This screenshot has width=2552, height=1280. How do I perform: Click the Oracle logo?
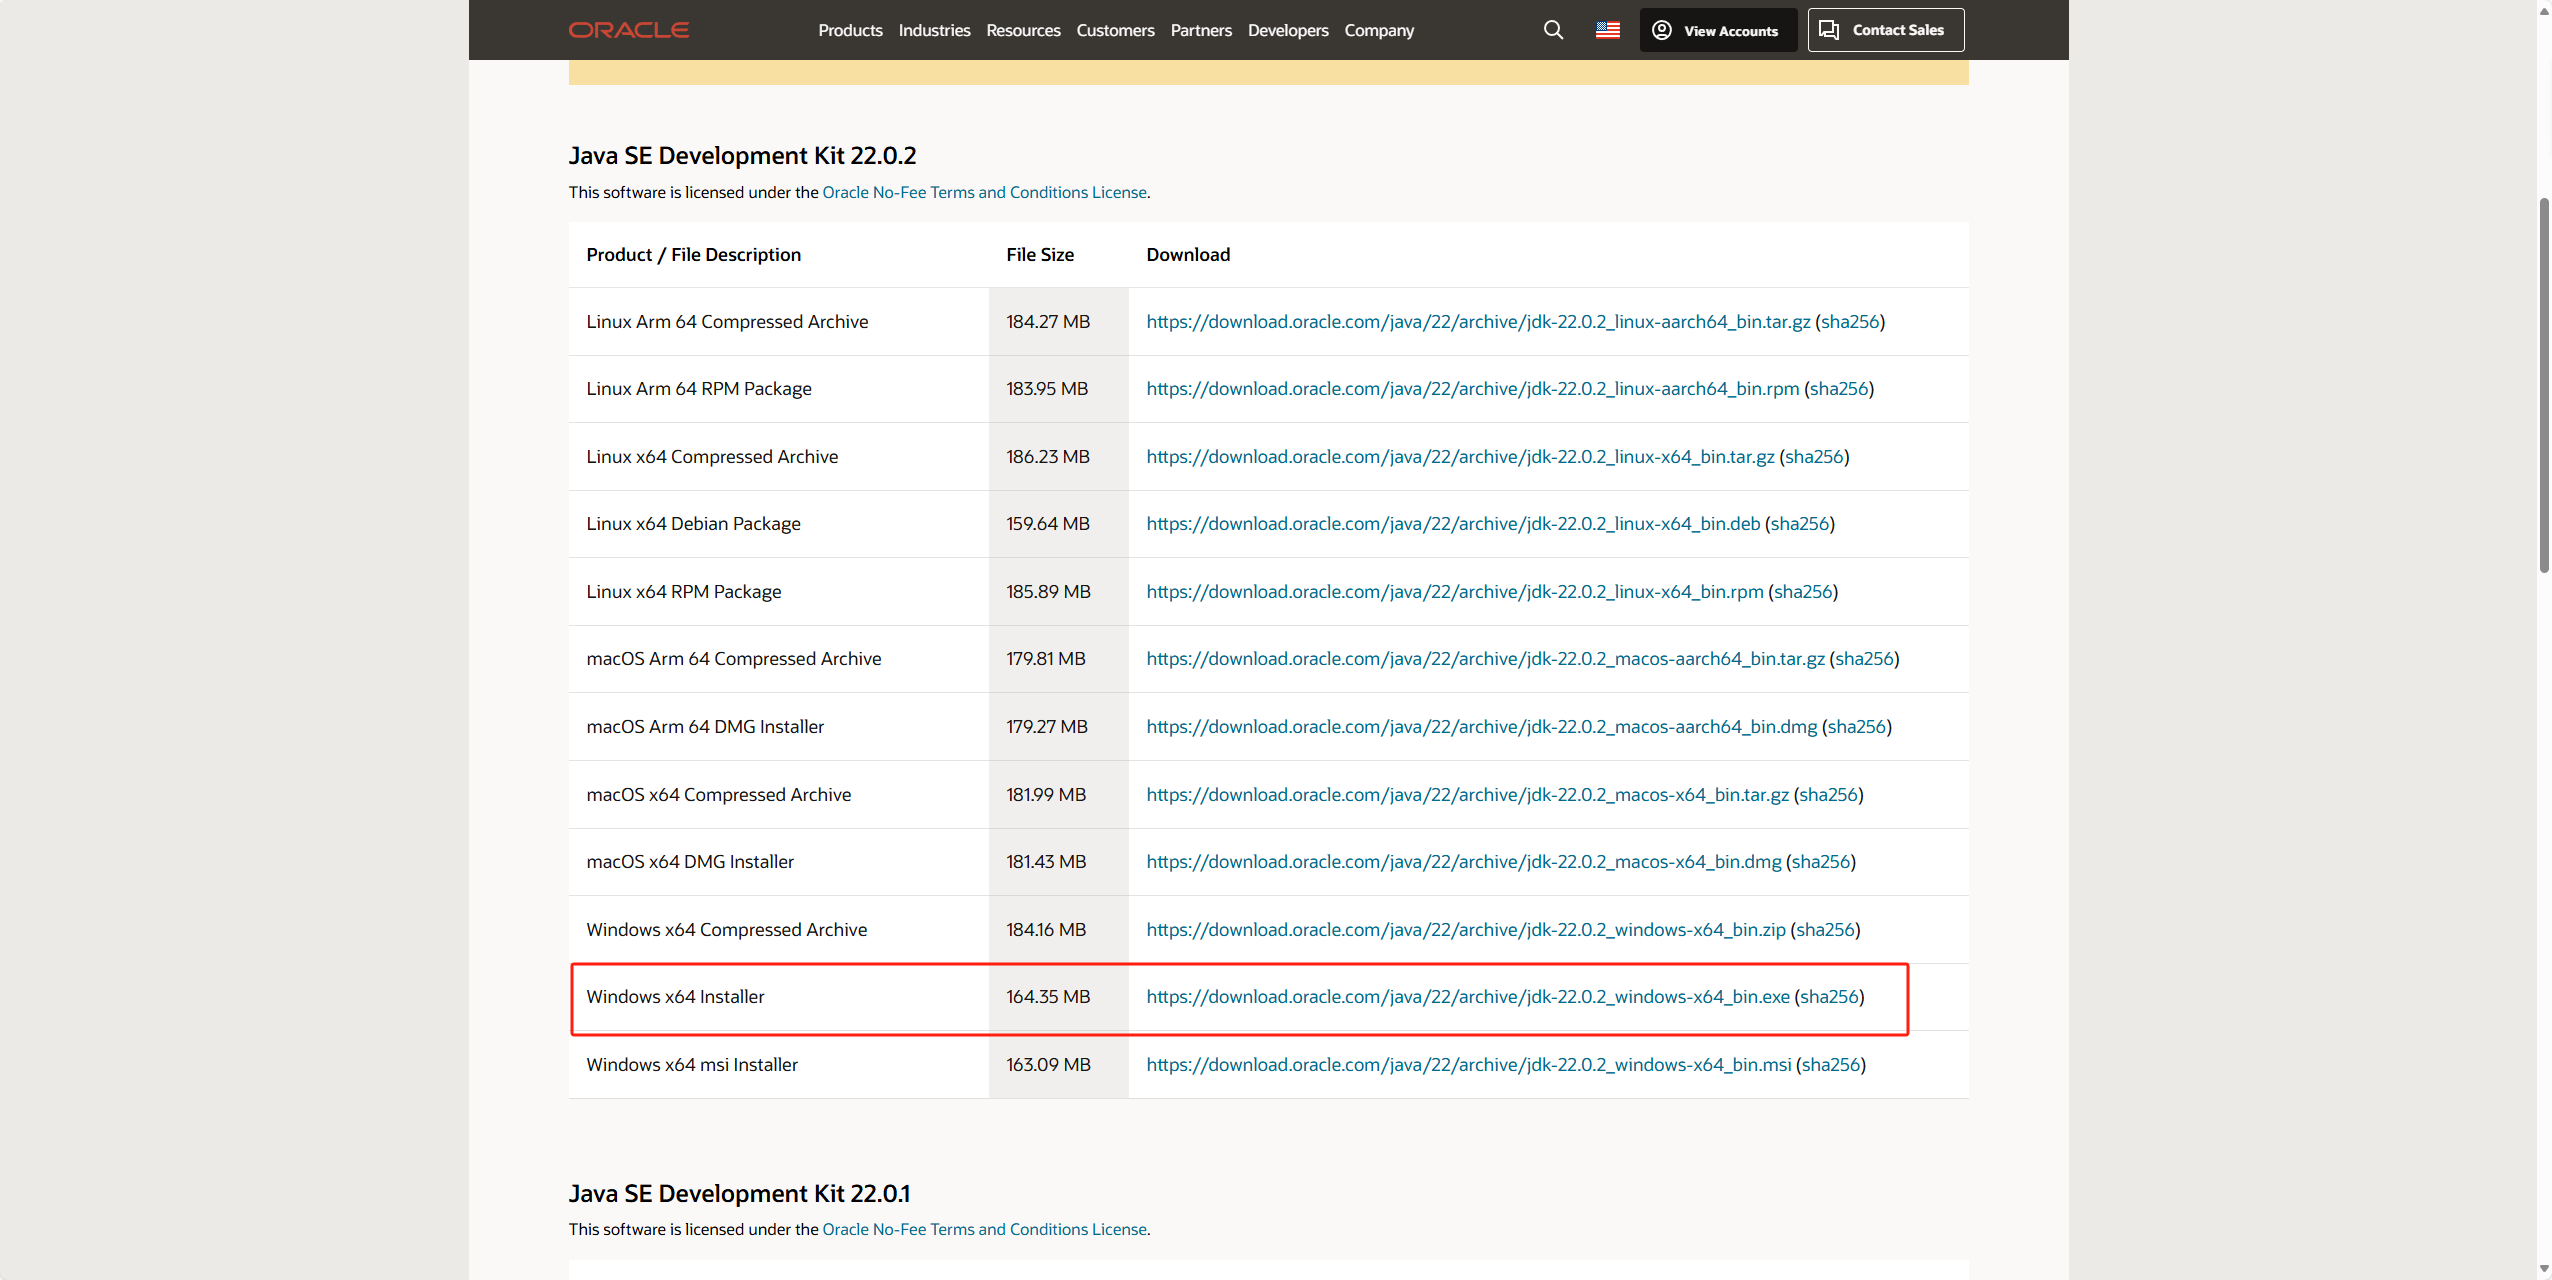click(628, 30)
